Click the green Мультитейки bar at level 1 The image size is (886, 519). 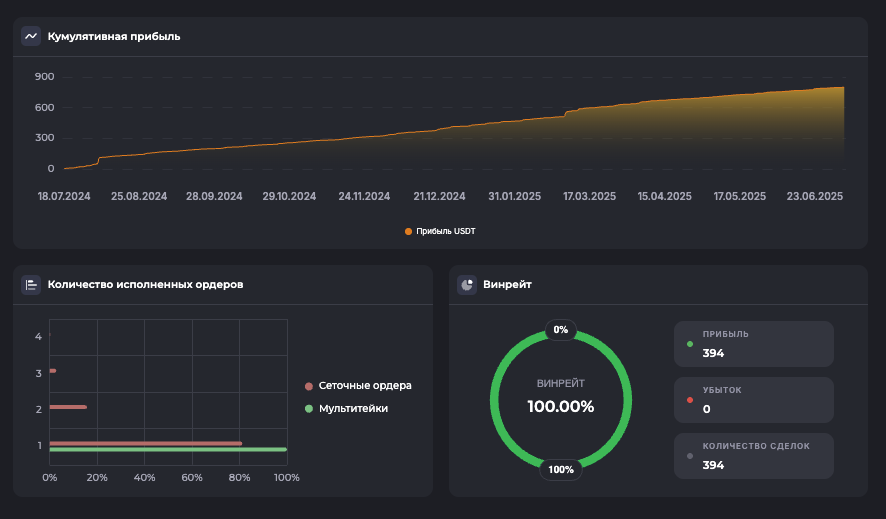[x=167, y=450]
